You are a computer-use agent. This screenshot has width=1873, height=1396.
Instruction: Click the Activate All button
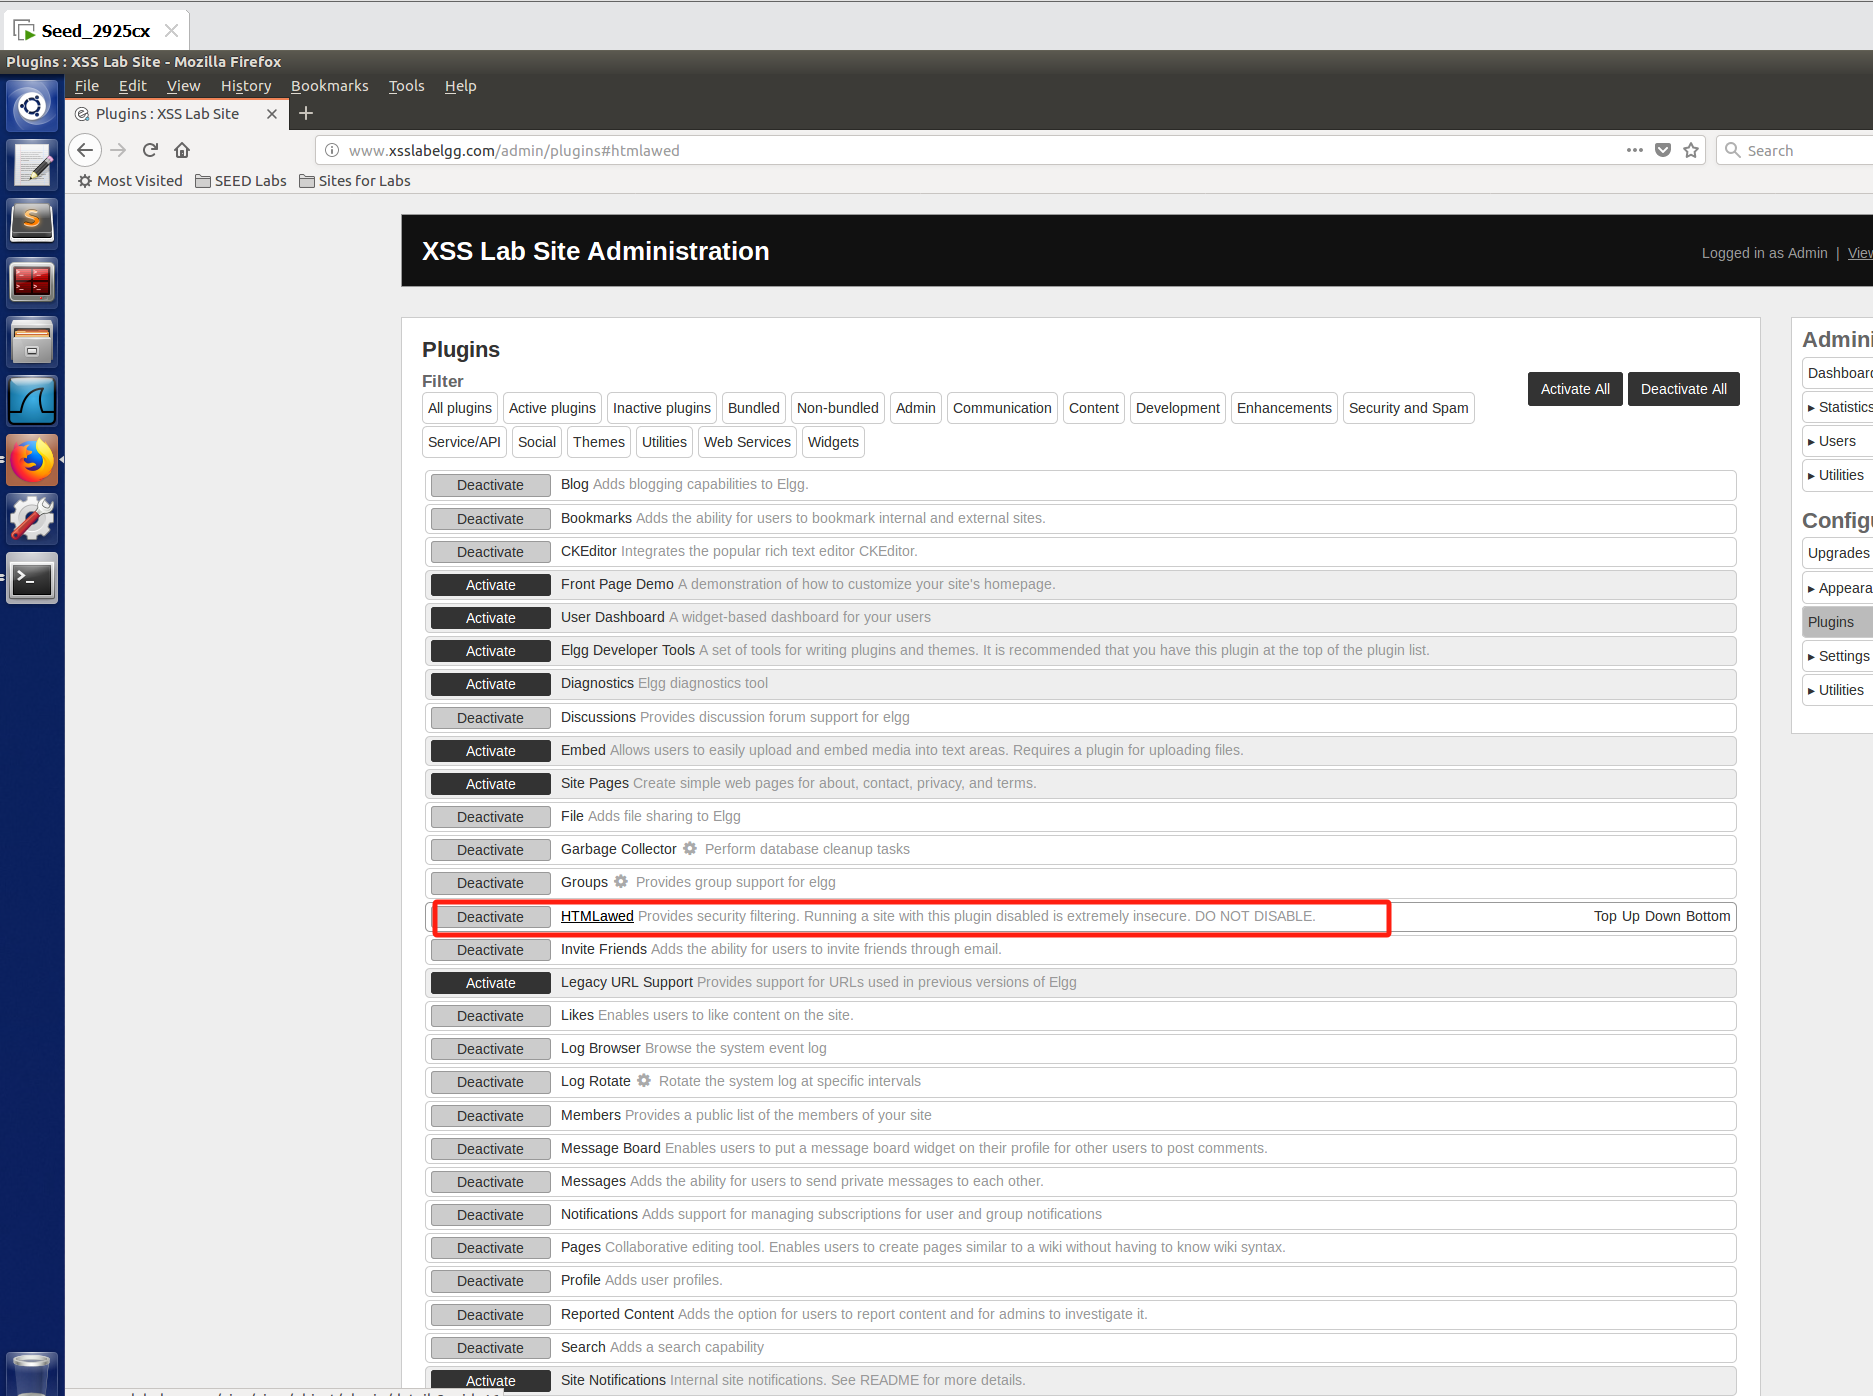coord(1575,389)
